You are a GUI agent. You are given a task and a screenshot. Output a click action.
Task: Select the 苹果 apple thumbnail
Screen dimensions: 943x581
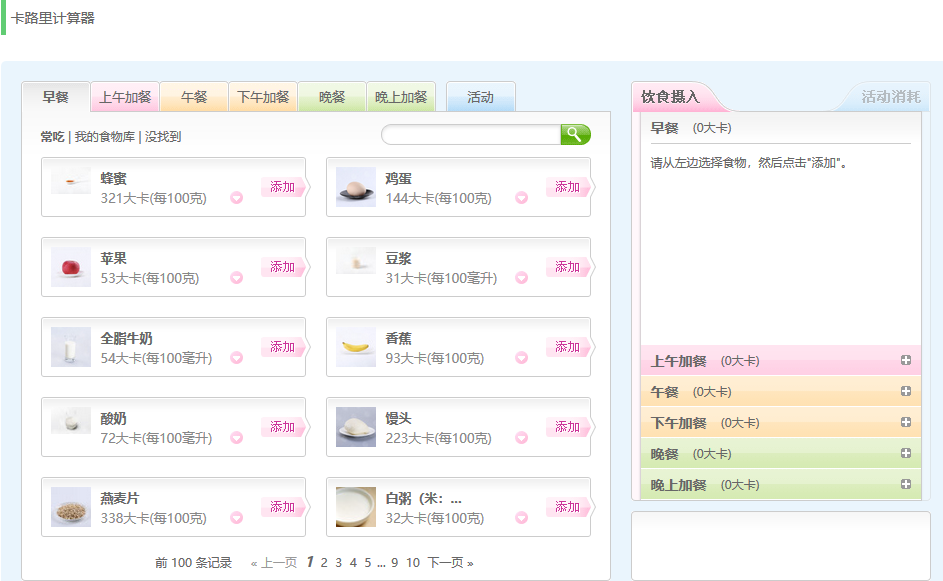click(71, 267)
